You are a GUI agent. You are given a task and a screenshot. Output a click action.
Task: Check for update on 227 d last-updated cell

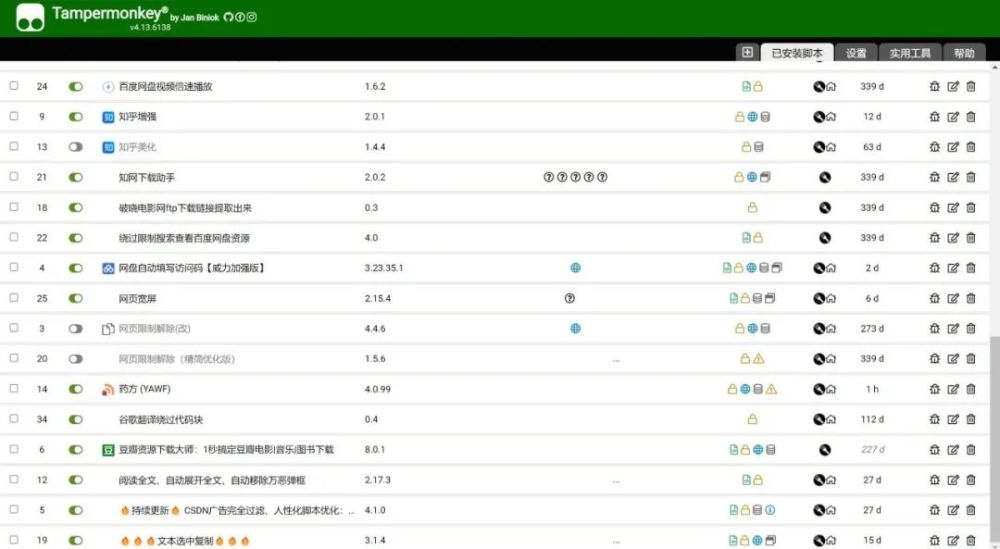(872, 450)
